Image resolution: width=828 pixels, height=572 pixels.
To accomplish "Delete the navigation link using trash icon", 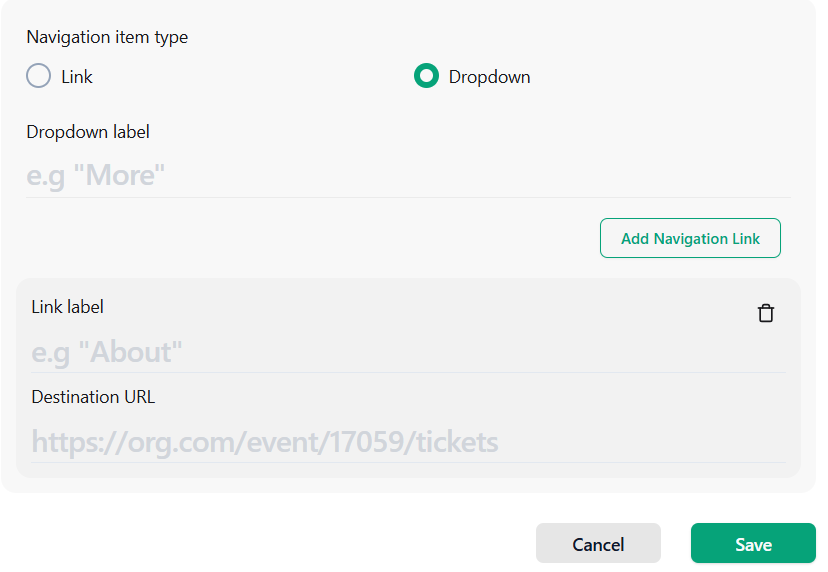I will [766, 313].
